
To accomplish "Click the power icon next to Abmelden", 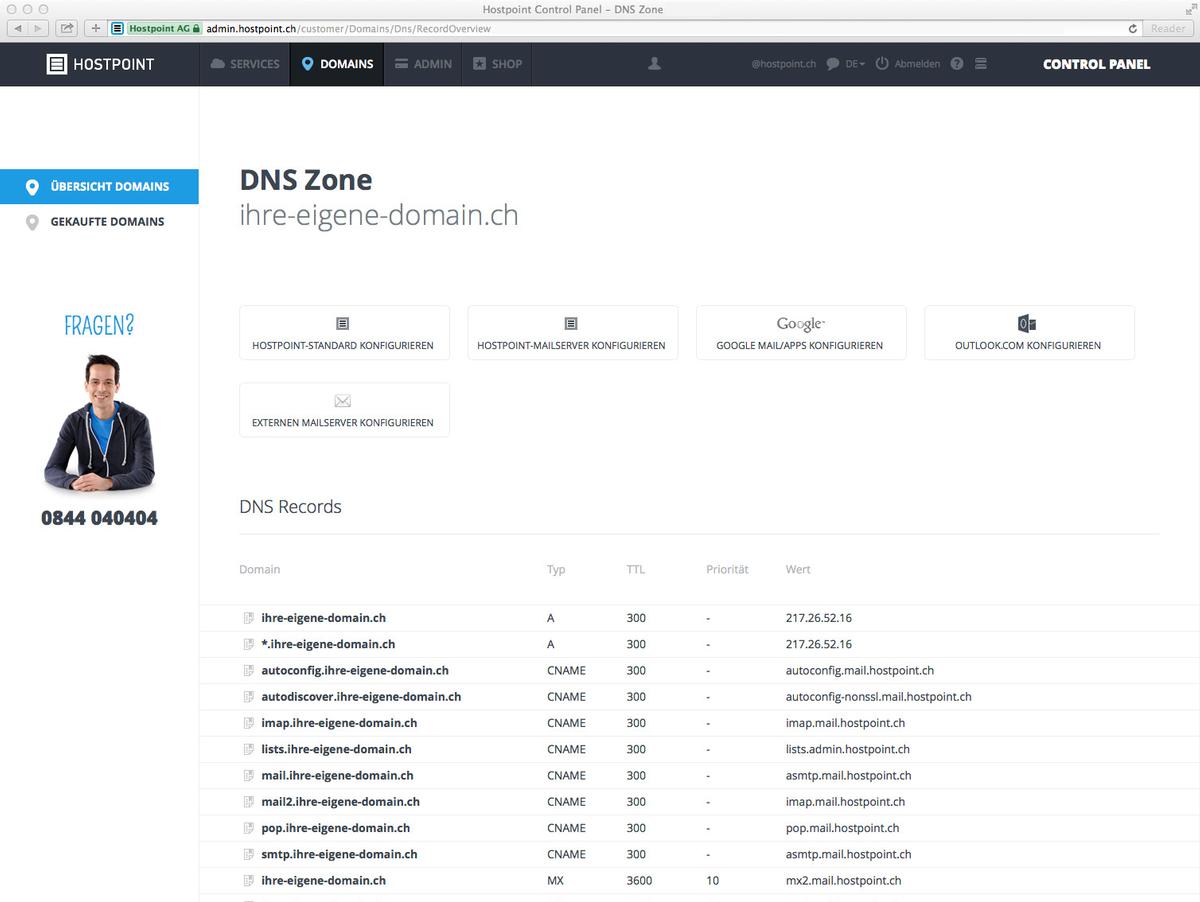I will coord(881,63).
